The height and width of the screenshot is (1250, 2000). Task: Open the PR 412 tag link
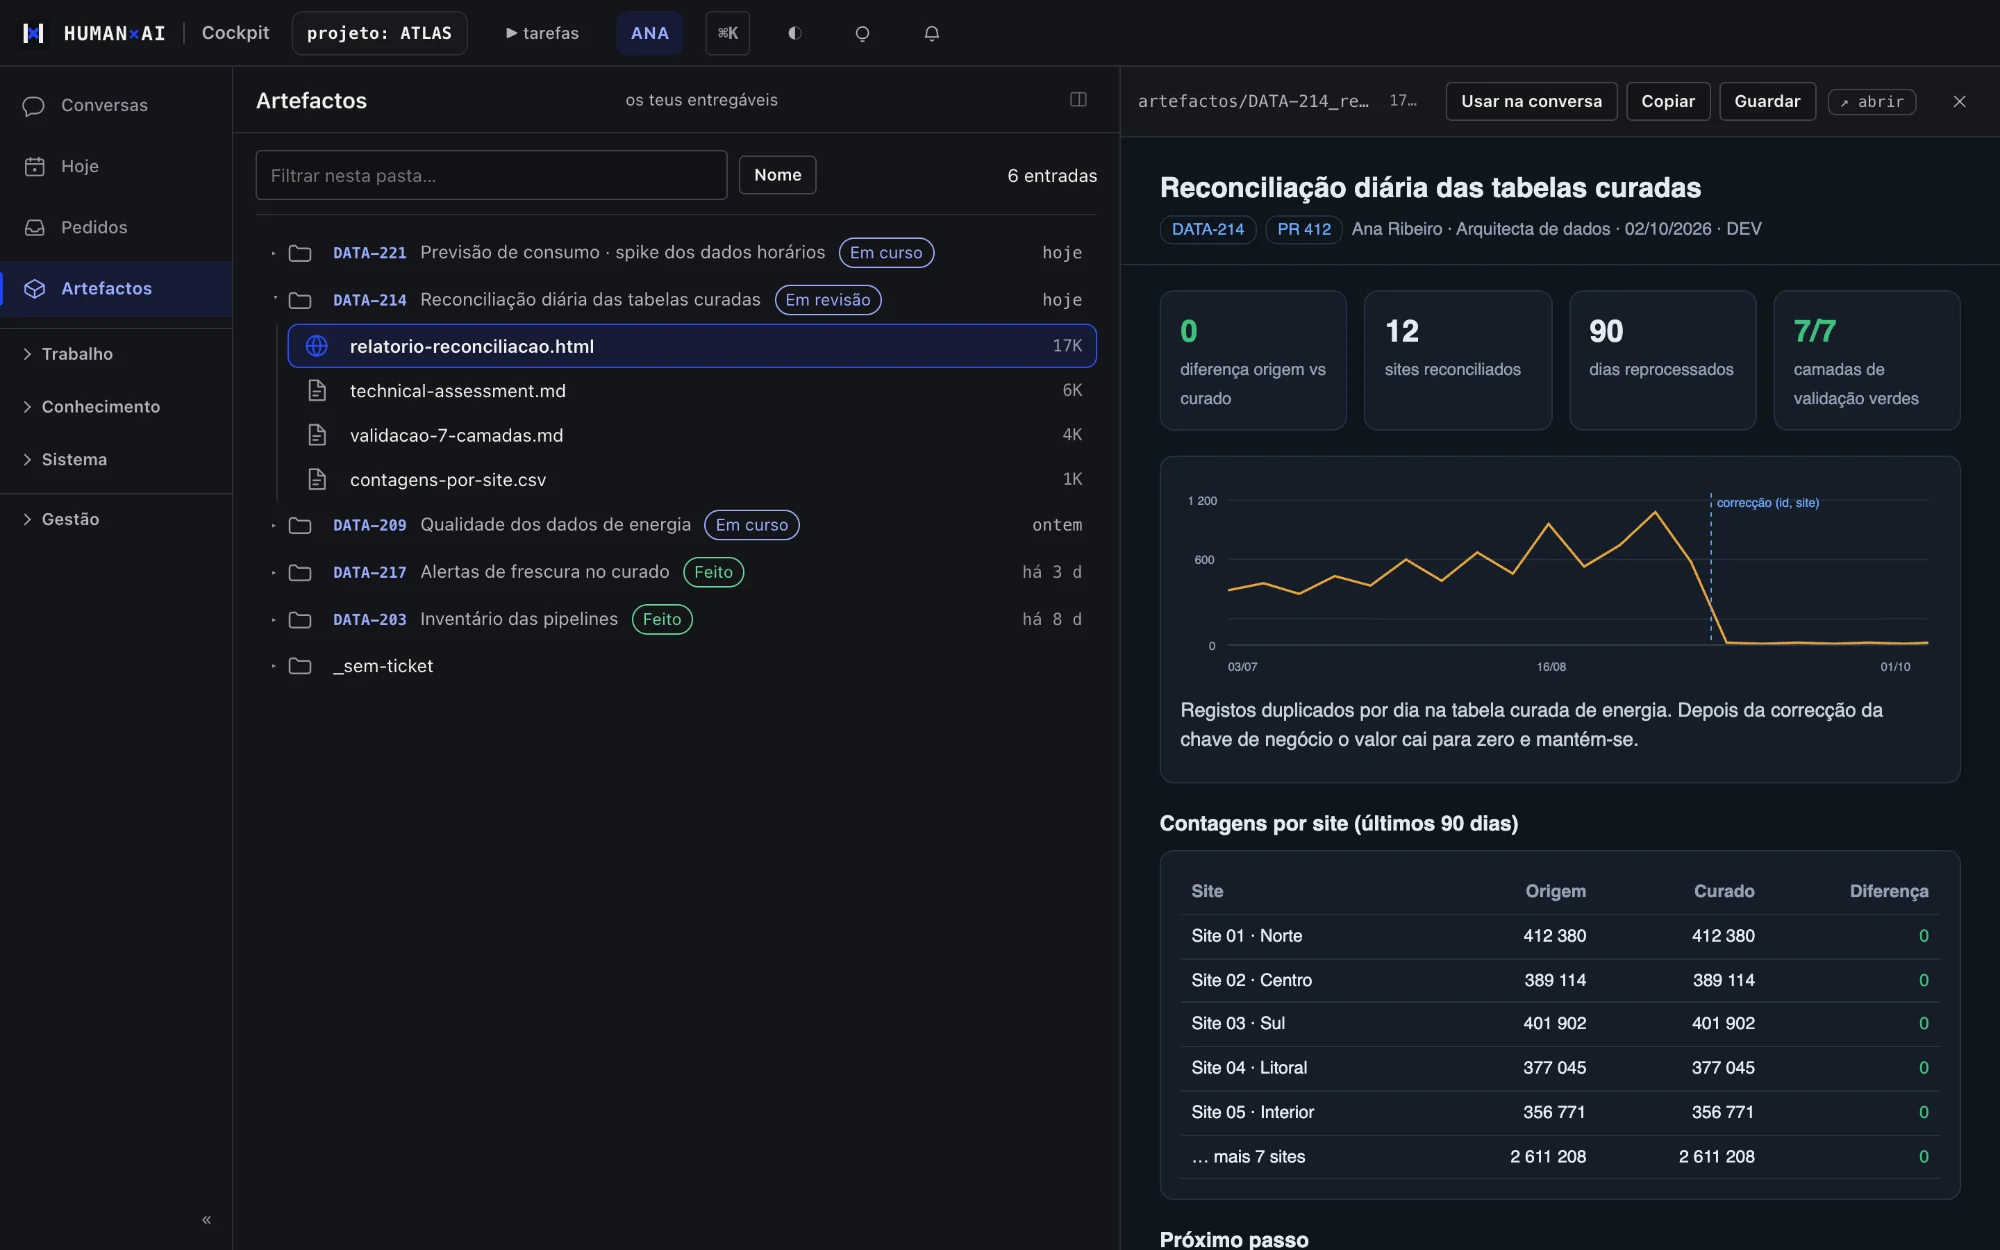tap(1304, 229)
